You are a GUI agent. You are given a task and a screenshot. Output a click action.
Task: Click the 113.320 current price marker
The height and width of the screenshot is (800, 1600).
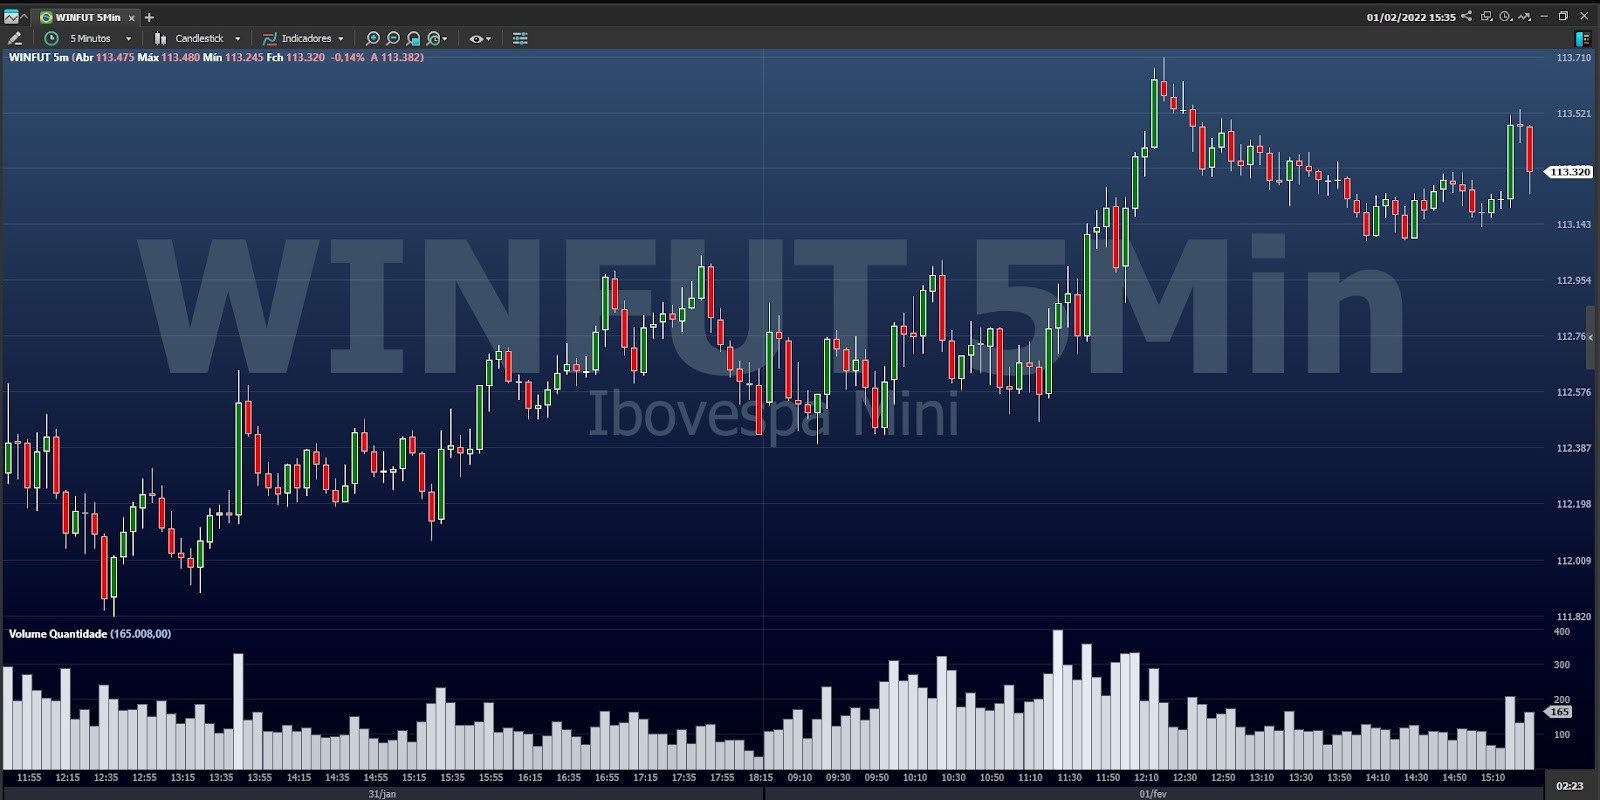[1569, 172]
